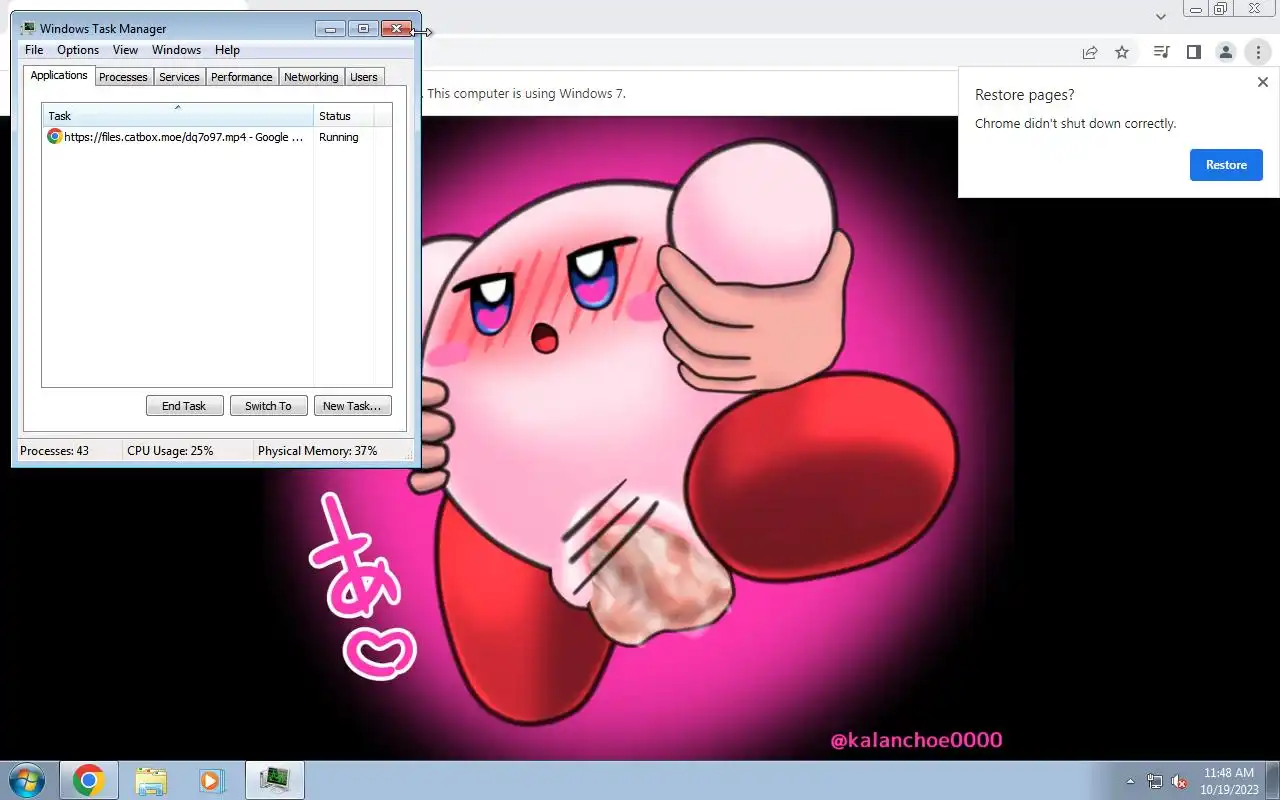Switch to the Performance tab
Image resolution: width=1280 pixels, height=800 pixels.
[241, 77]
